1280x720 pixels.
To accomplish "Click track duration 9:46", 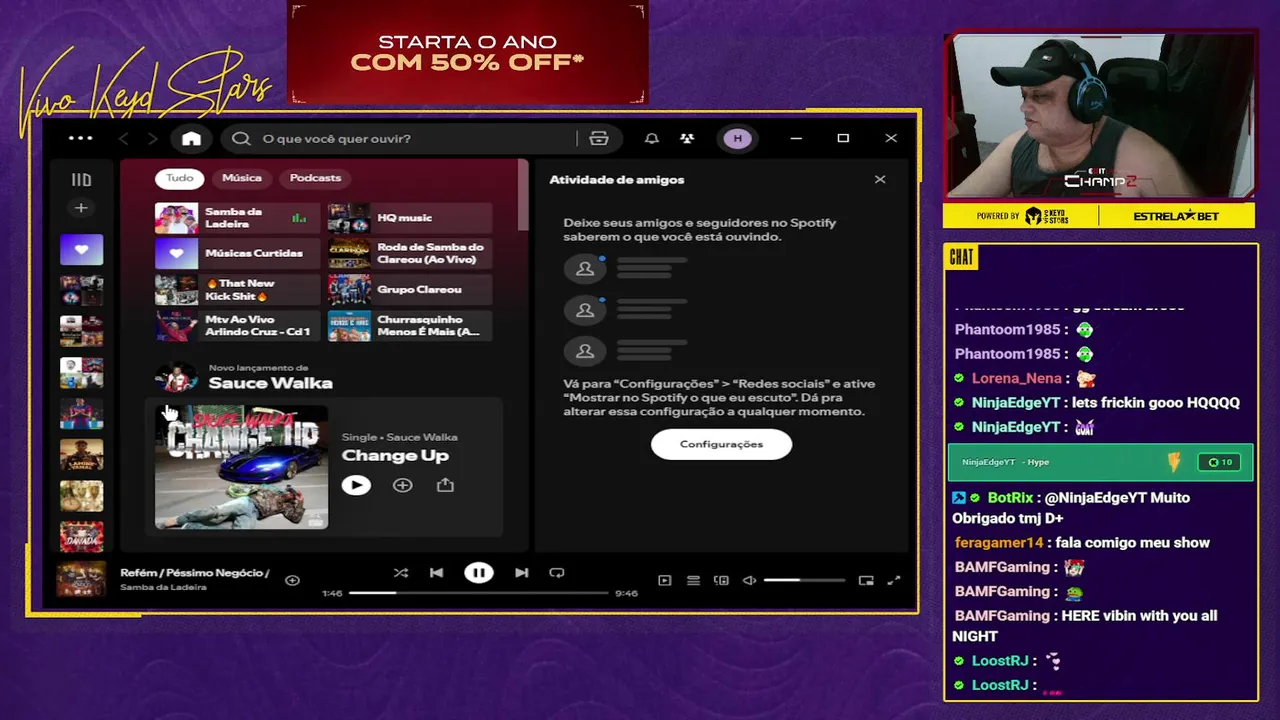I will click(626, 594).
